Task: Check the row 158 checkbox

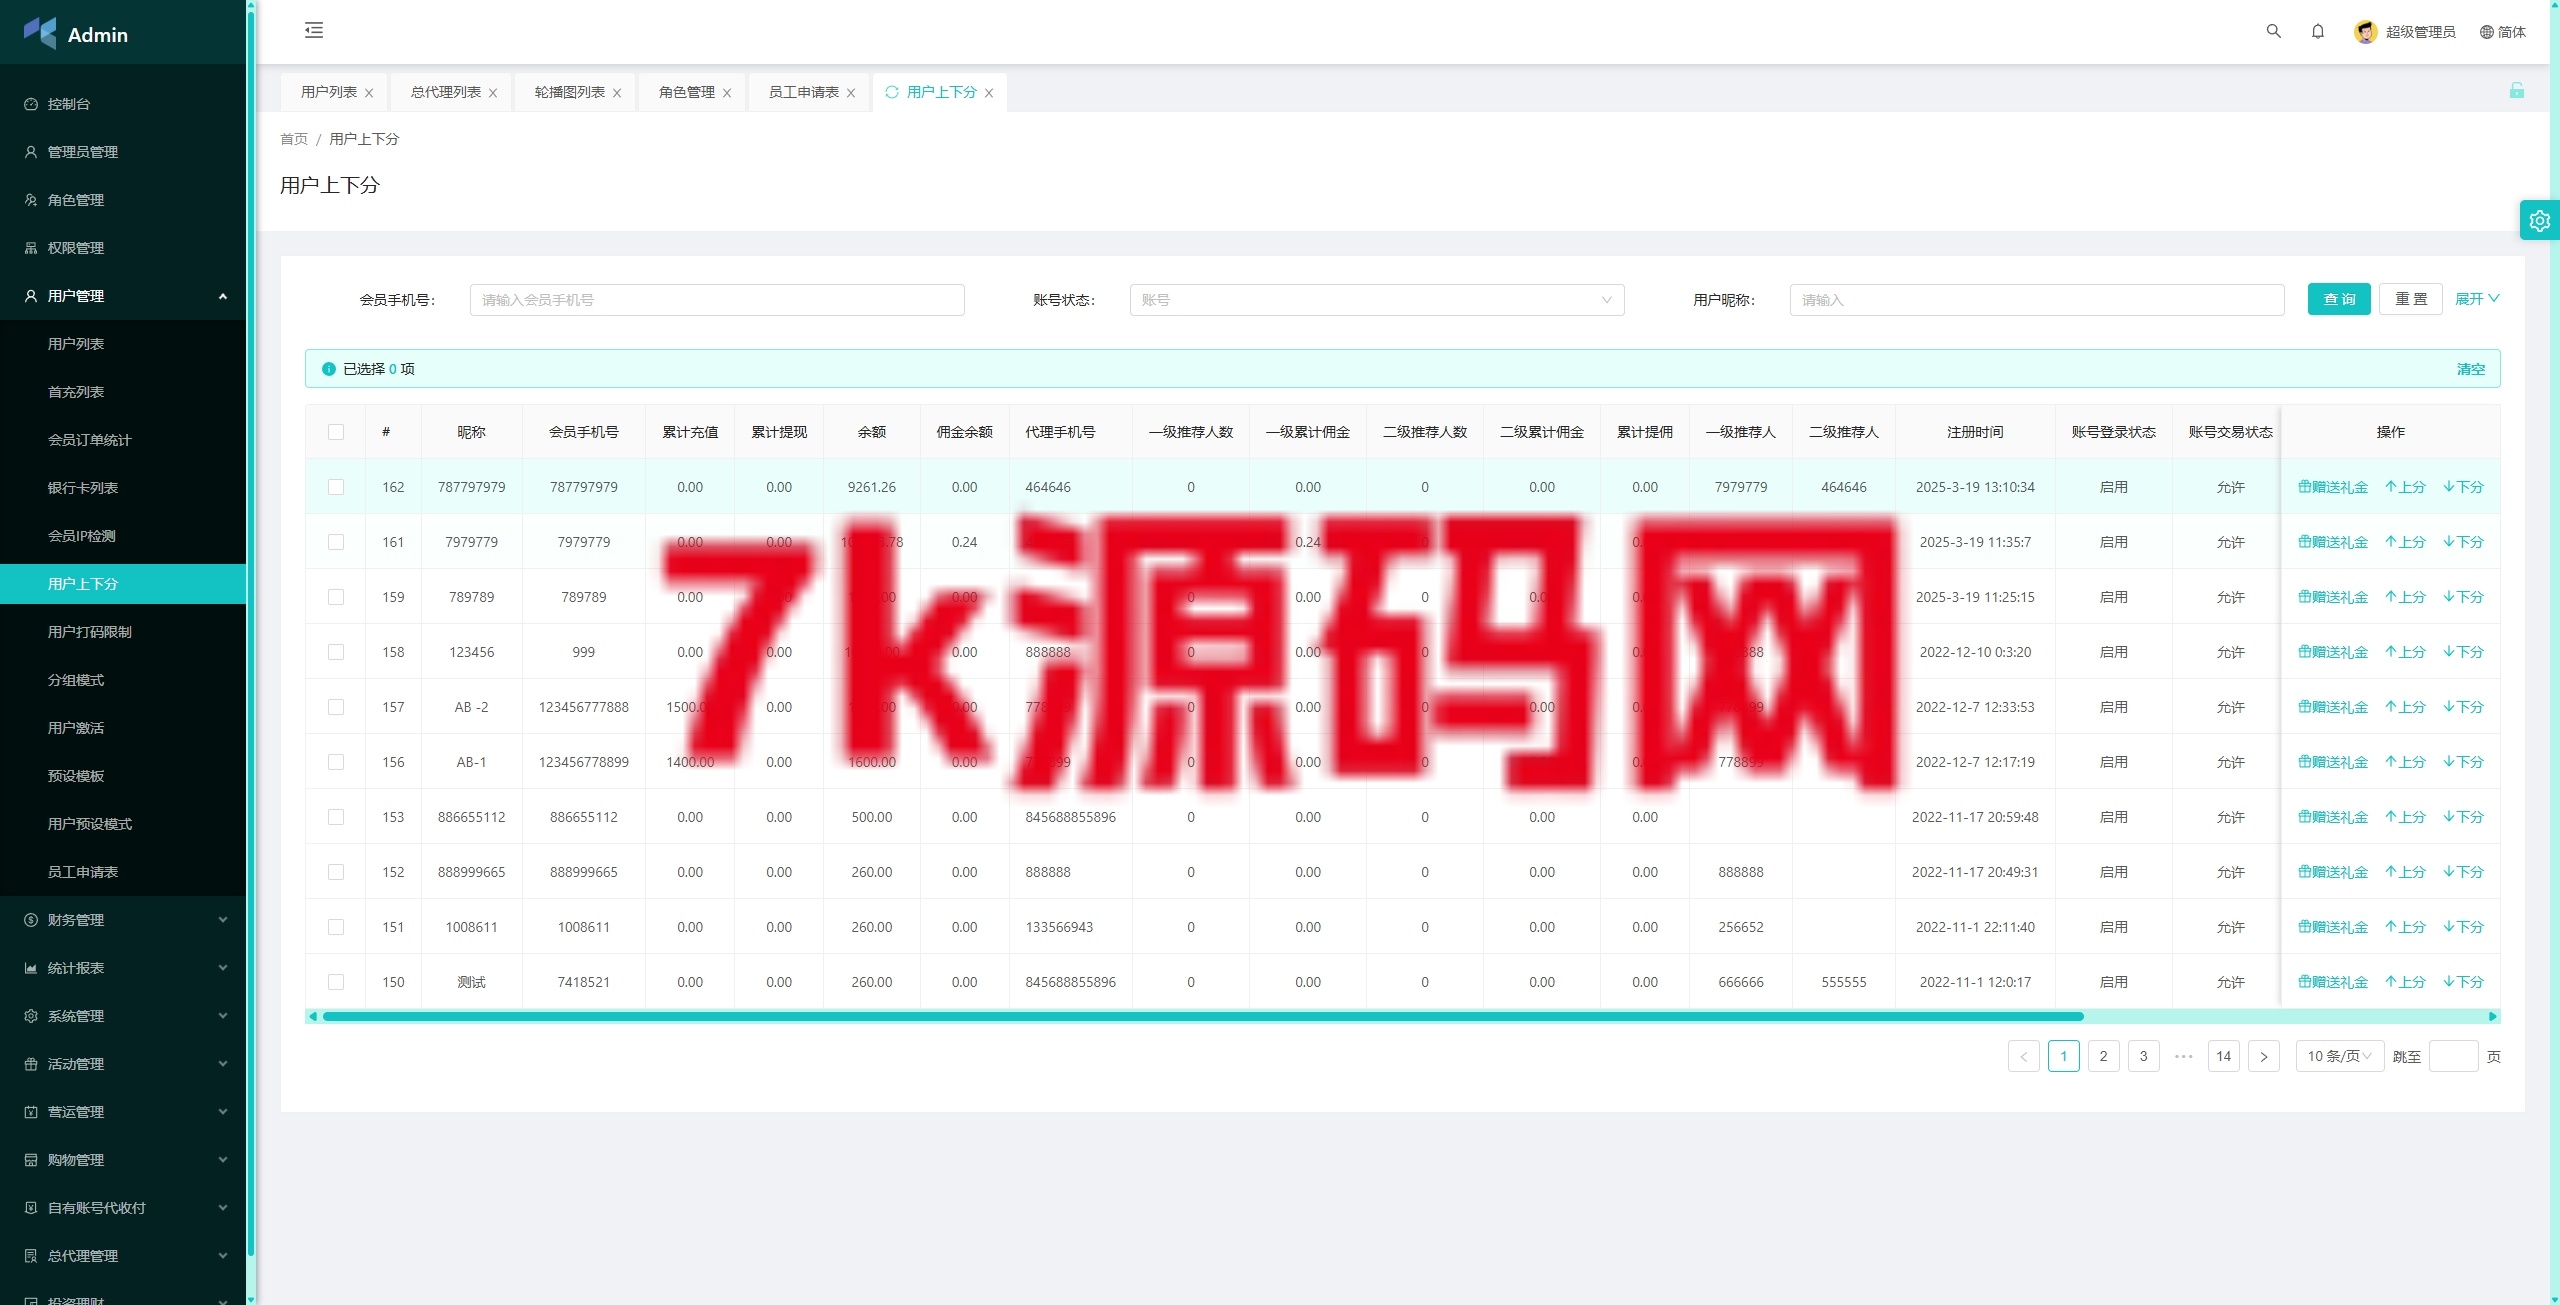Action: pyautogui.click(x=336, y=652)
